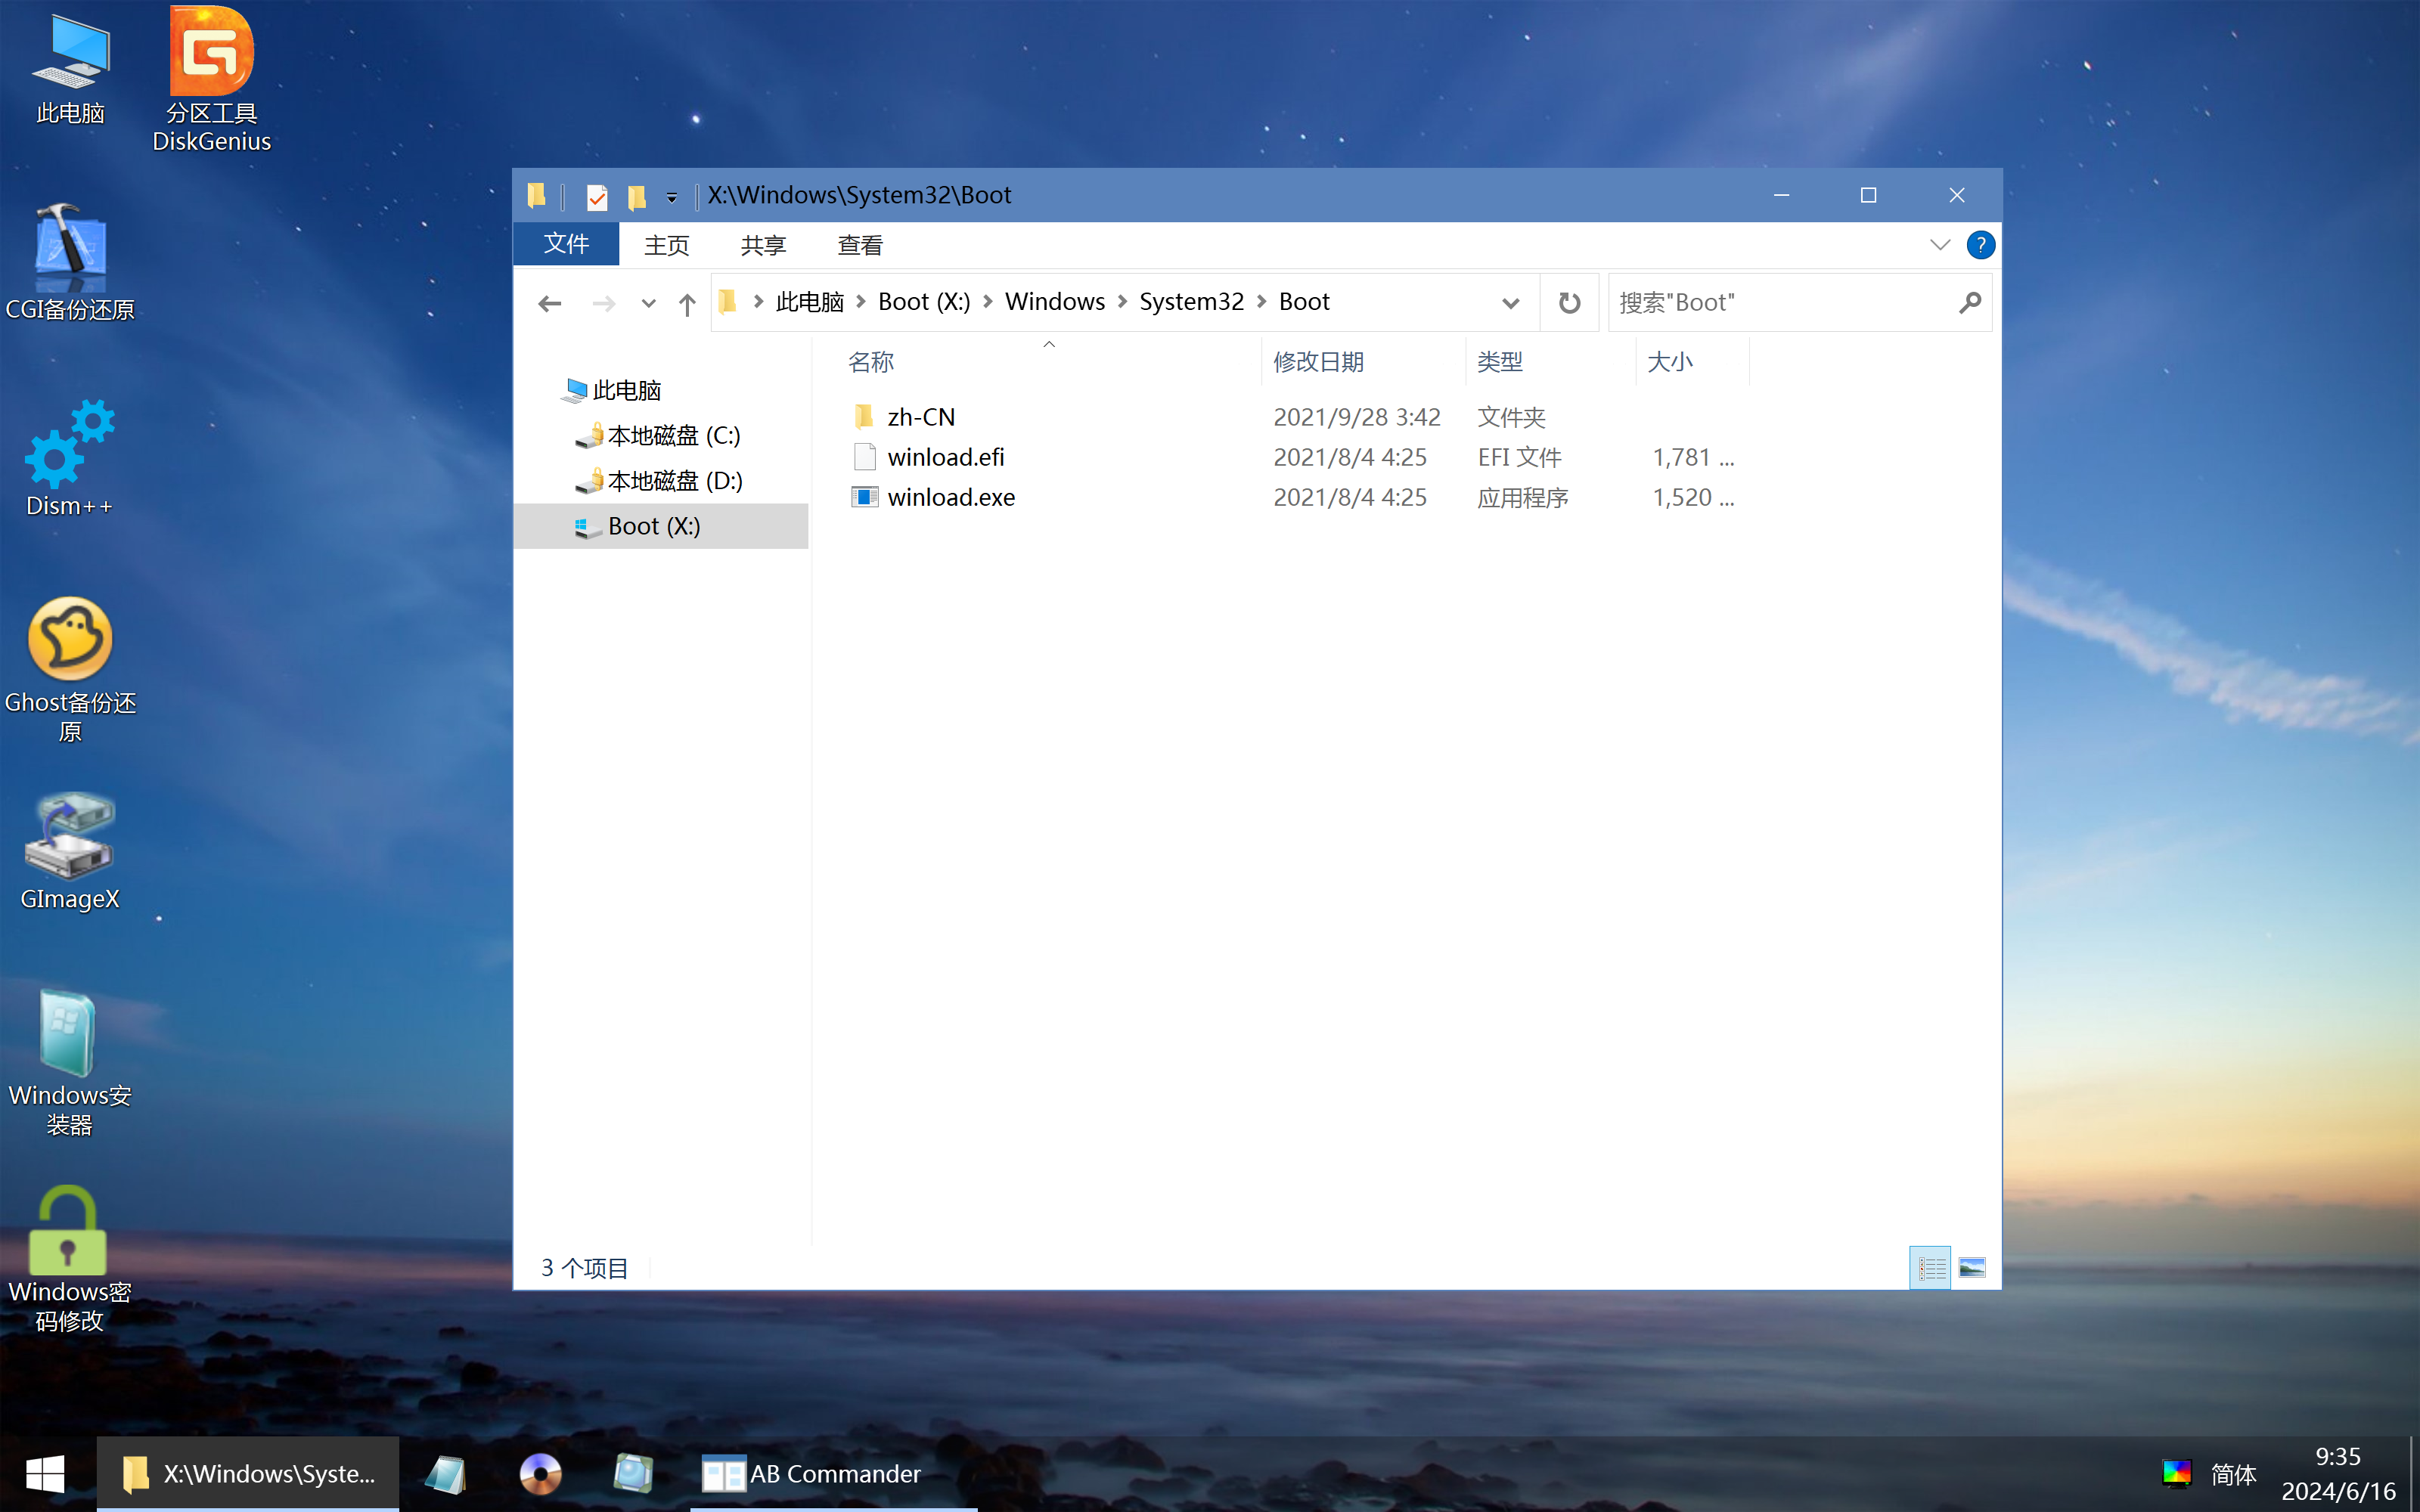Screen dimensions: 2420x1512
Task: Click the folder icon in the title bar
Action: coord(537,196)
